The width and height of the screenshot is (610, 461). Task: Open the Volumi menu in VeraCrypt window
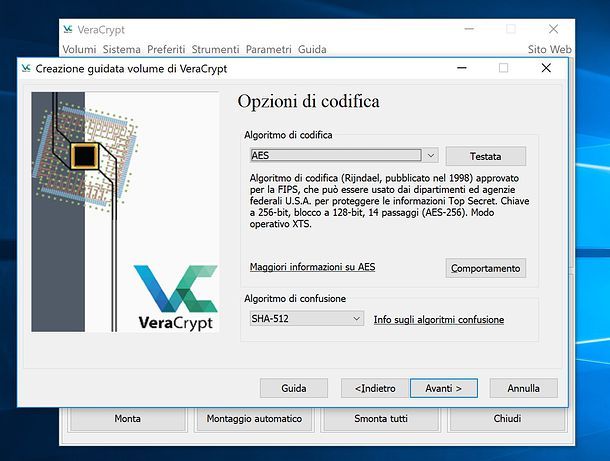79,49
